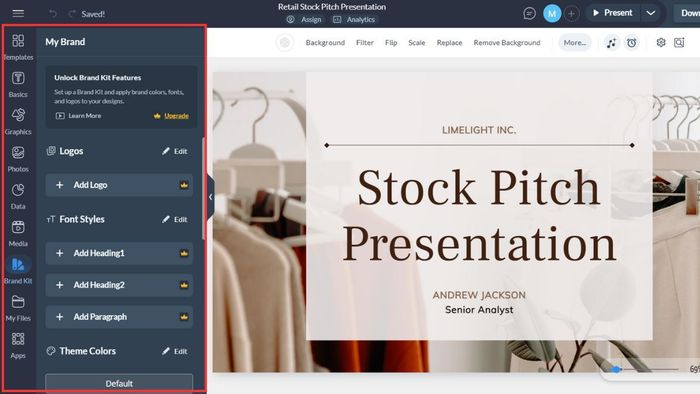Click Replace in the image toolbar
The image size is (700, 394).
pos(449,43)
